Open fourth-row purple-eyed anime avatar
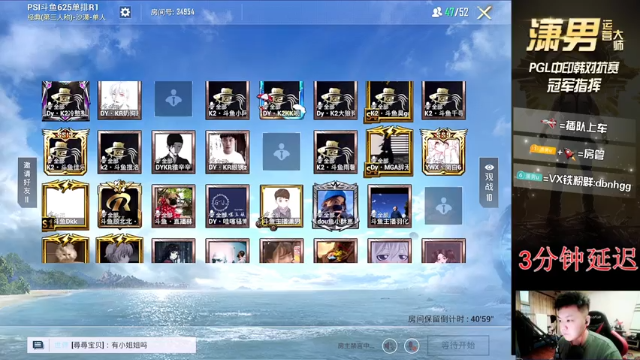Viewport: 640px width, 360px height. (x=389, y=251)
